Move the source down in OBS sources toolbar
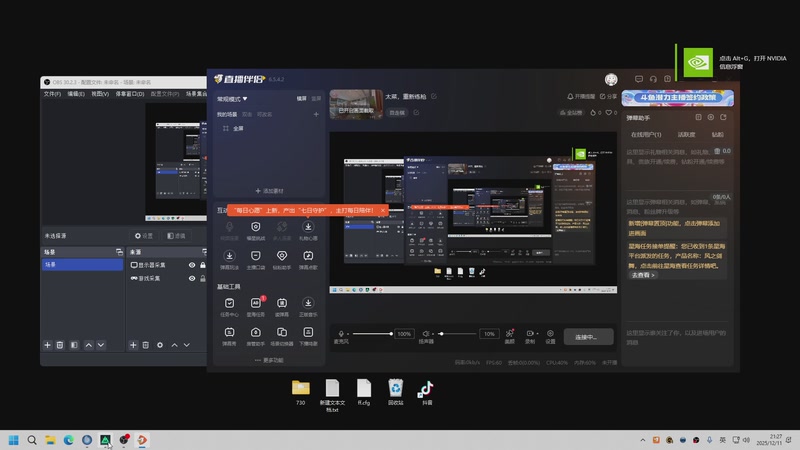800x450 pixels. coord(187,345)
